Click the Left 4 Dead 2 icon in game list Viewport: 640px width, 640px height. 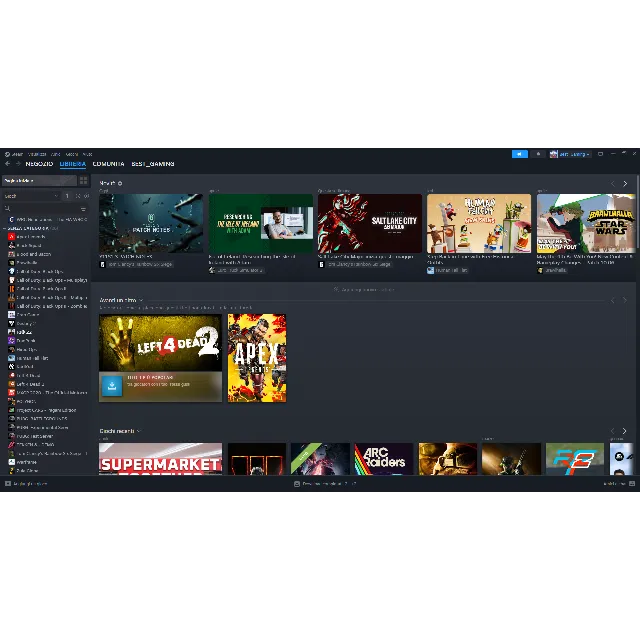pyautogui.click(x=11, y=384)
